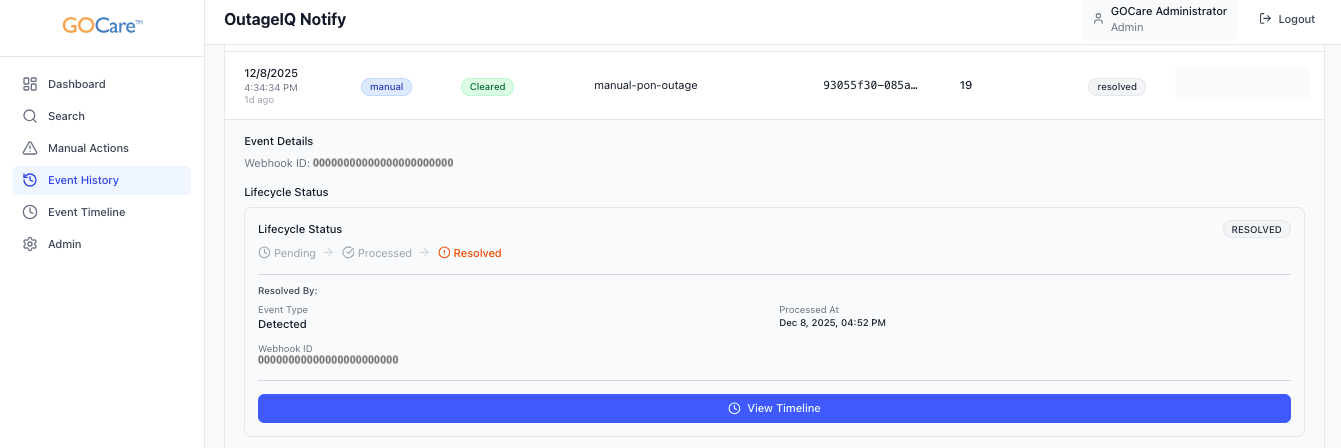Click the user profile avatar icon

(1098, 19)
